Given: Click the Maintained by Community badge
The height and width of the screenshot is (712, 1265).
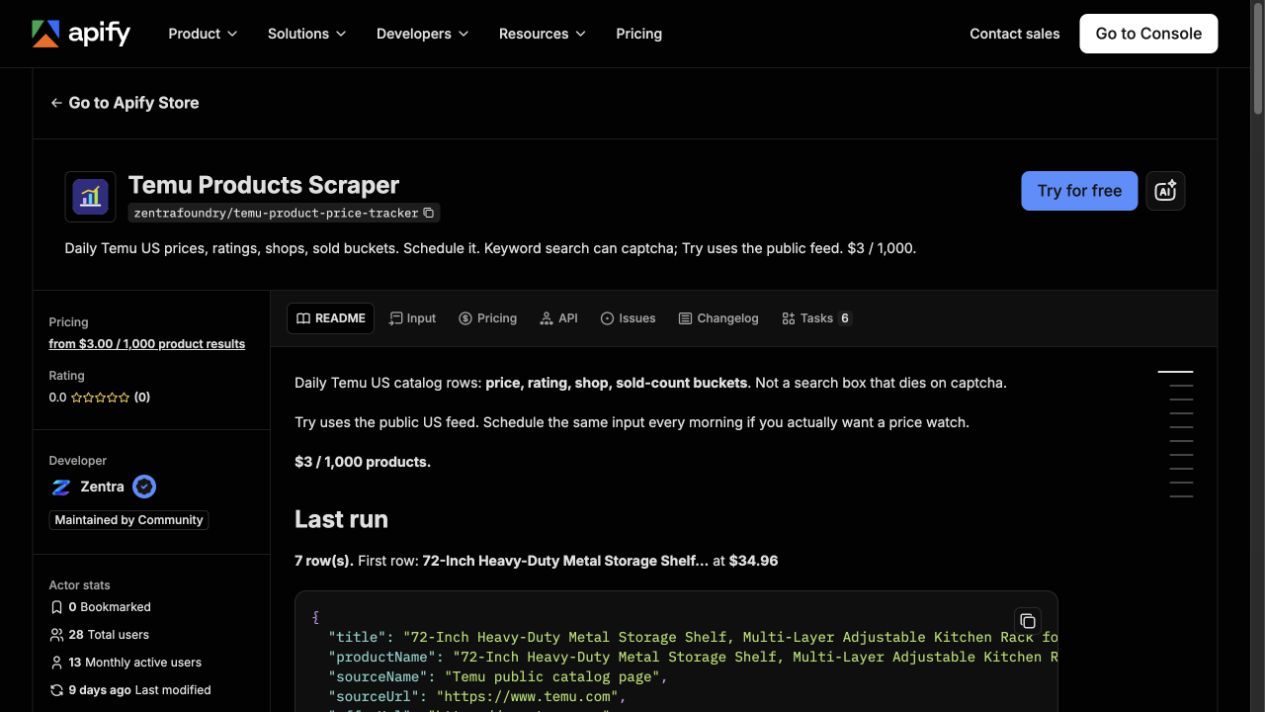Looking at the screenshot, I should point(129,520).
